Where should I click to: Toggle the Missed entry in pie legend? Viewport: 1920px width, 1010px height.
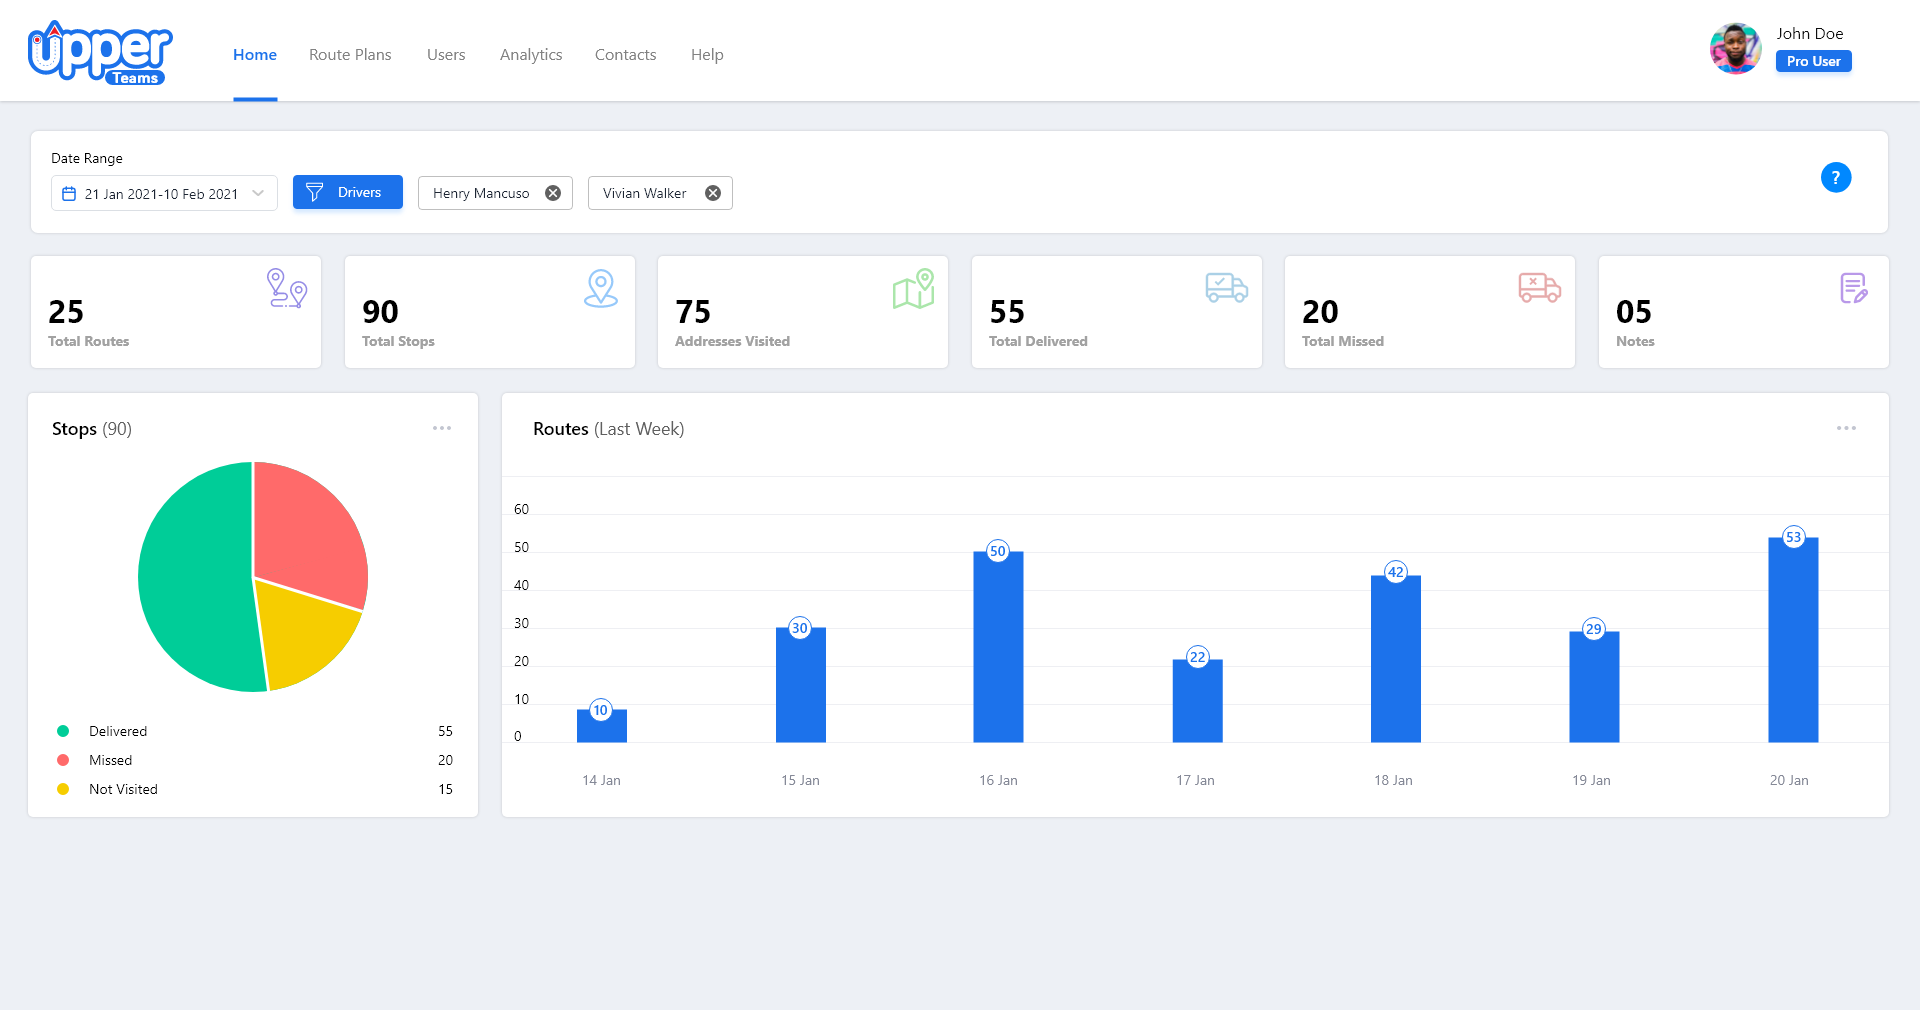click(109, 760)
